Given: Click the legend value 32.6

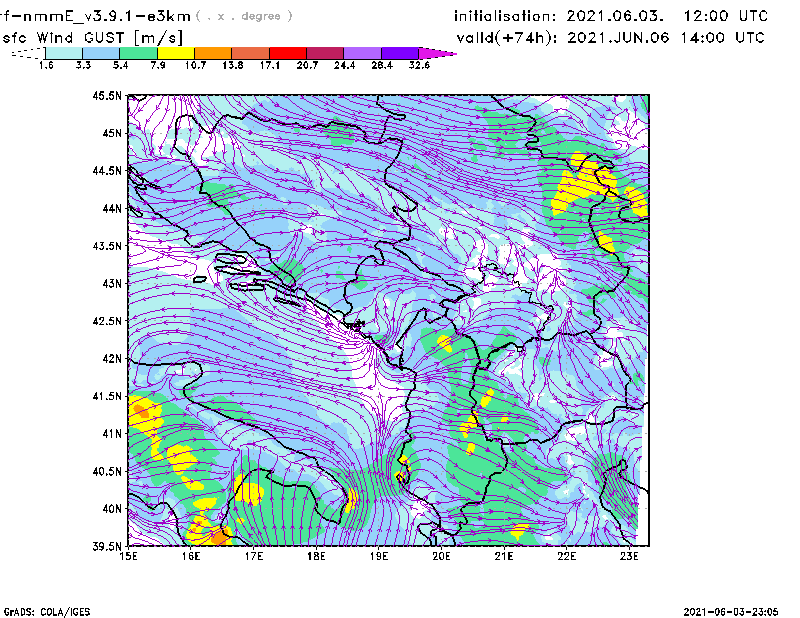Looking at the screenshot, I should [x=419, y=65].
